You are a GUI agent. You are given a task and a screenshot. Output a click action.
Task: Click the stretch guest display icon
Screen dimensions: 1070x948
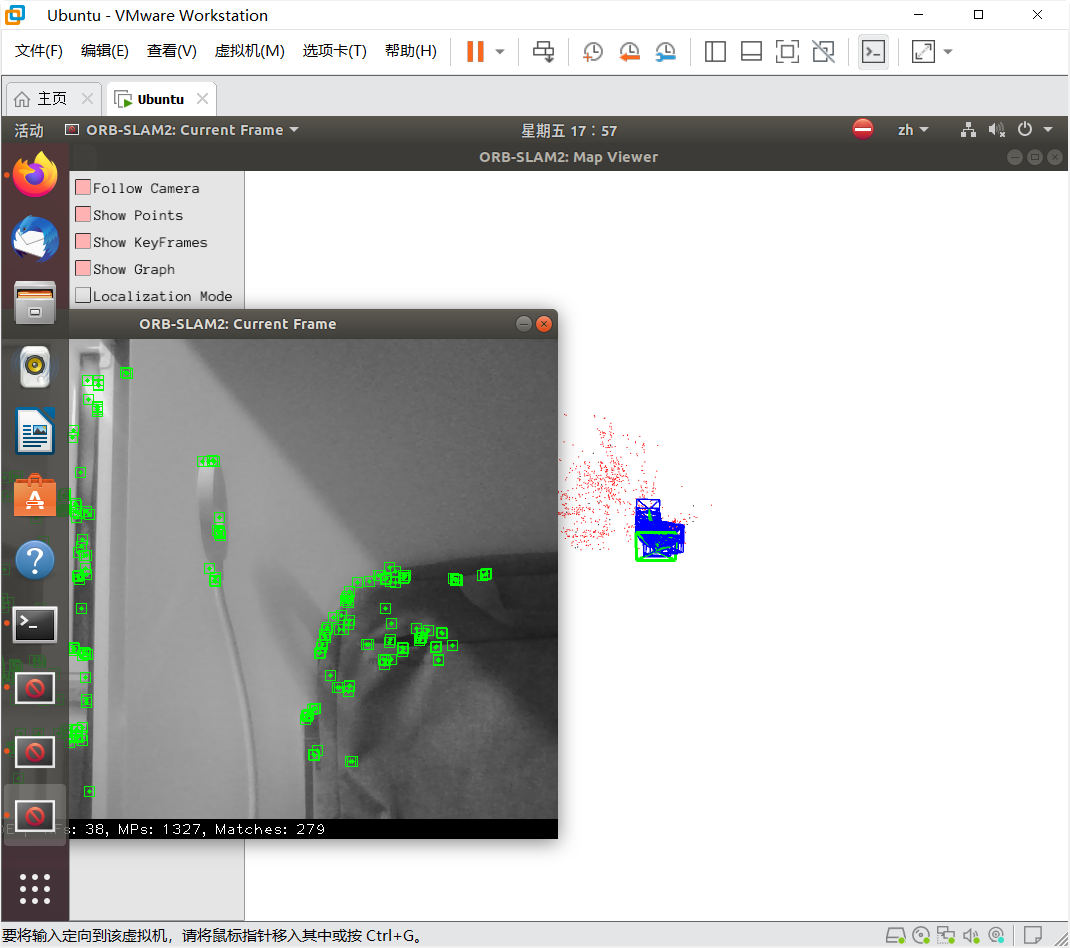(x=923, y=52)
